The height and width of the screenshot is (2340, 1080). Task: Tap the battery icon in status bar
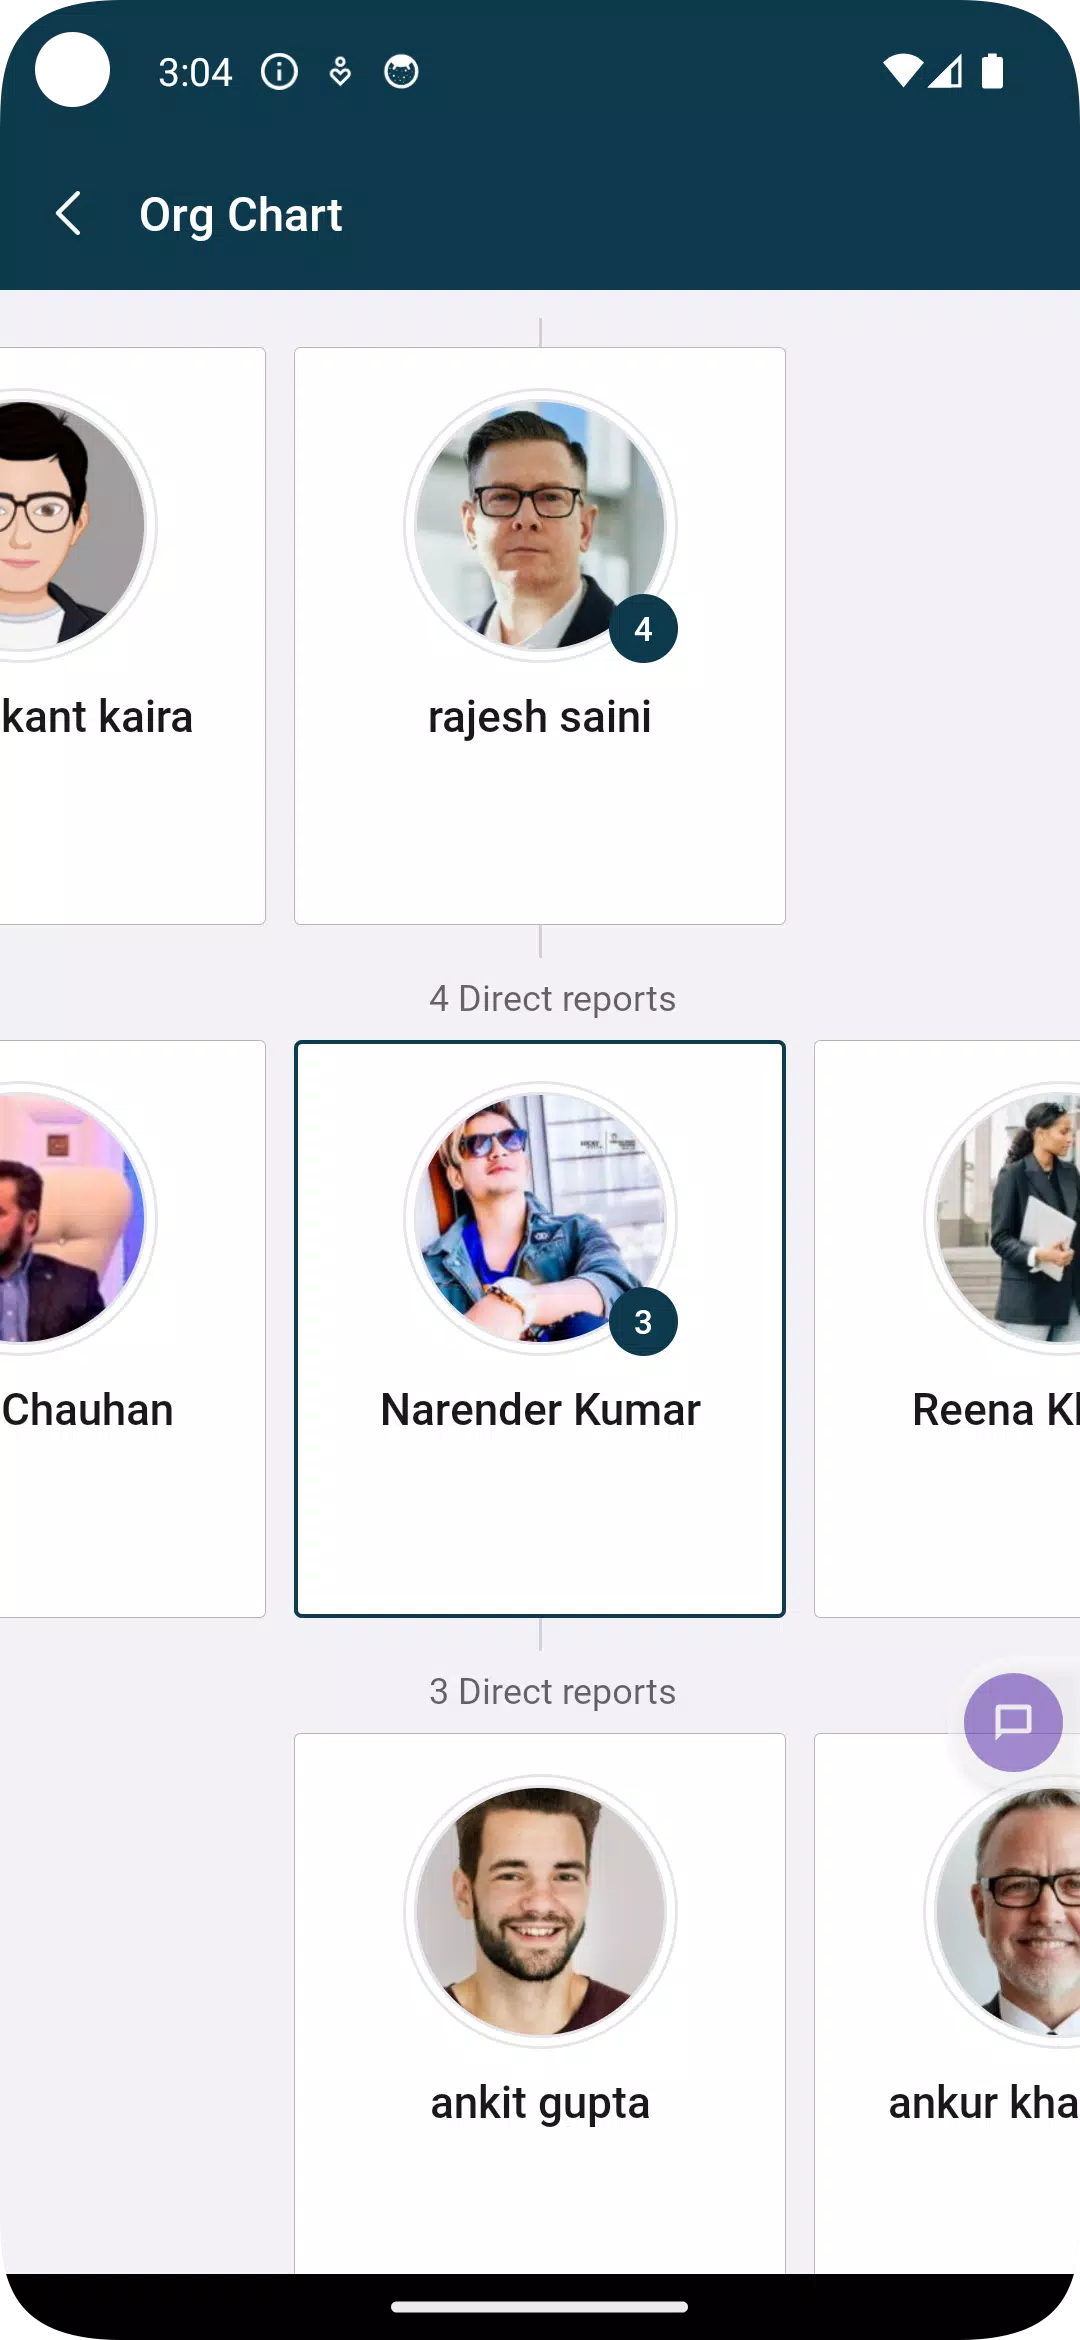click(992, 72)
